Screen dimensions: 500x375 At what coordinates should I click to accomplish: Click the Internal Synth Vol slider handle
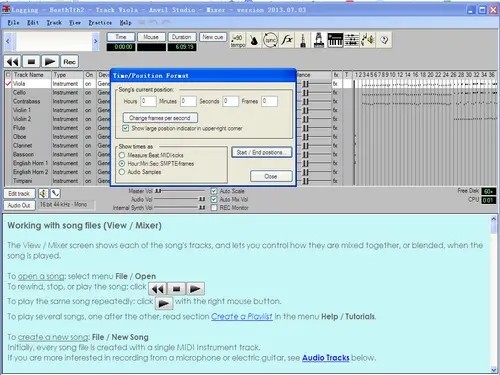tap(202, 208)
